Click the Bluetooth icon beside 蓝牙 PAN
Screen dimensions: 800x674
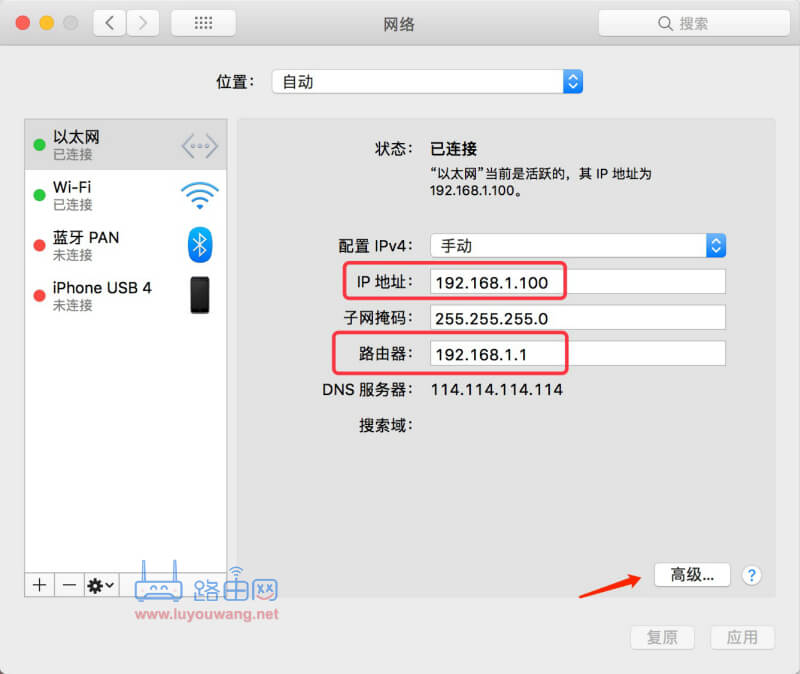tap(199, 245)
